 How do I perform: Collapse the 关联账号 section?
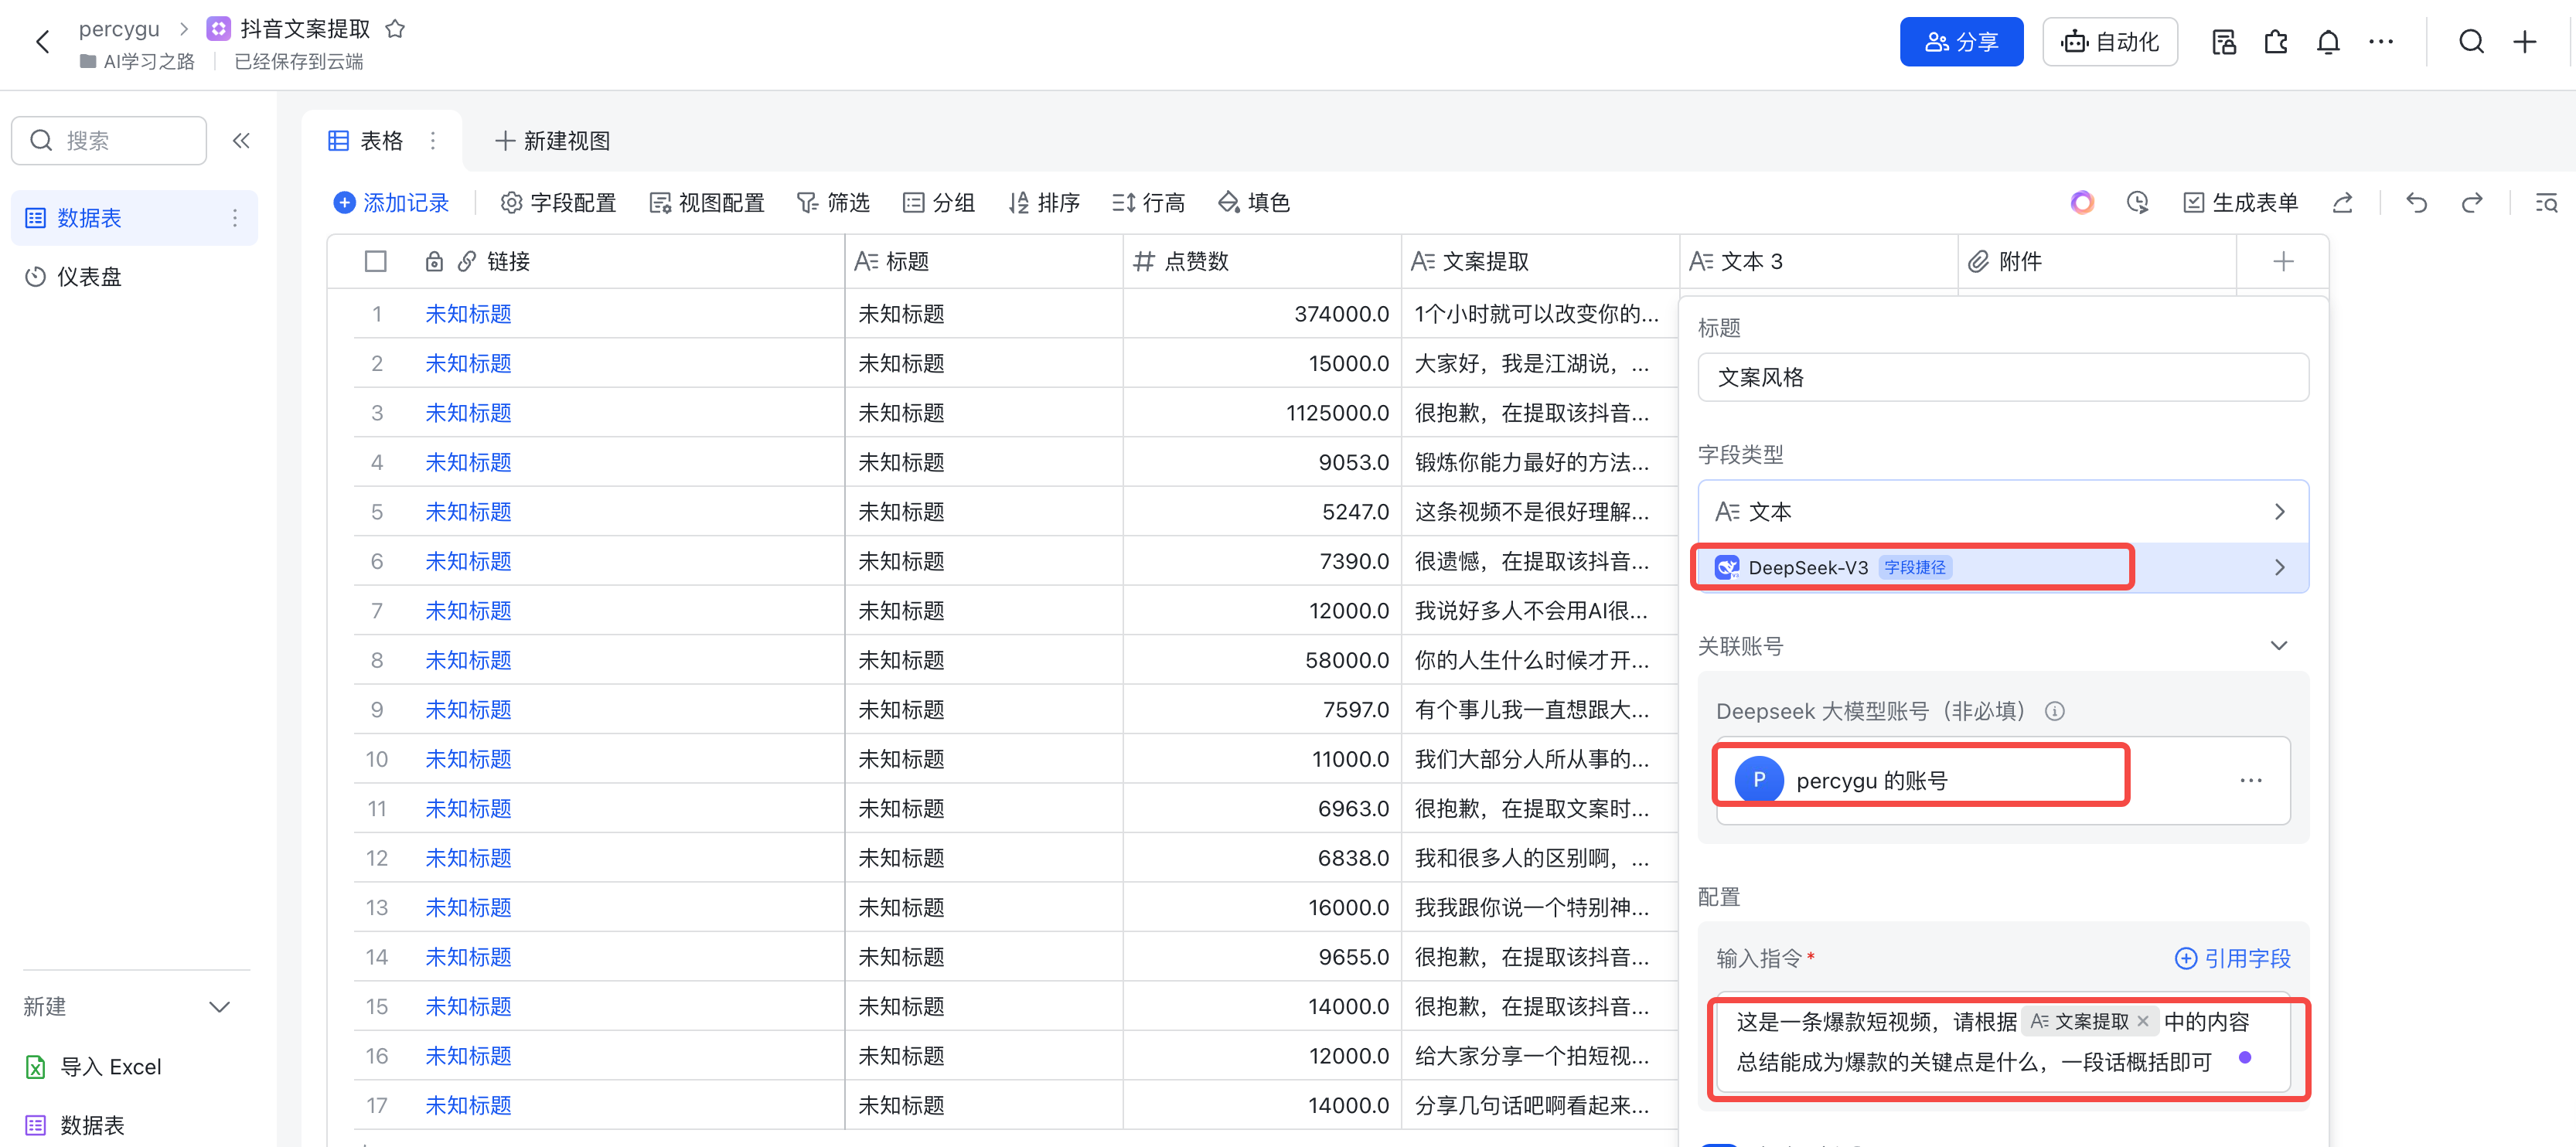2279,646
